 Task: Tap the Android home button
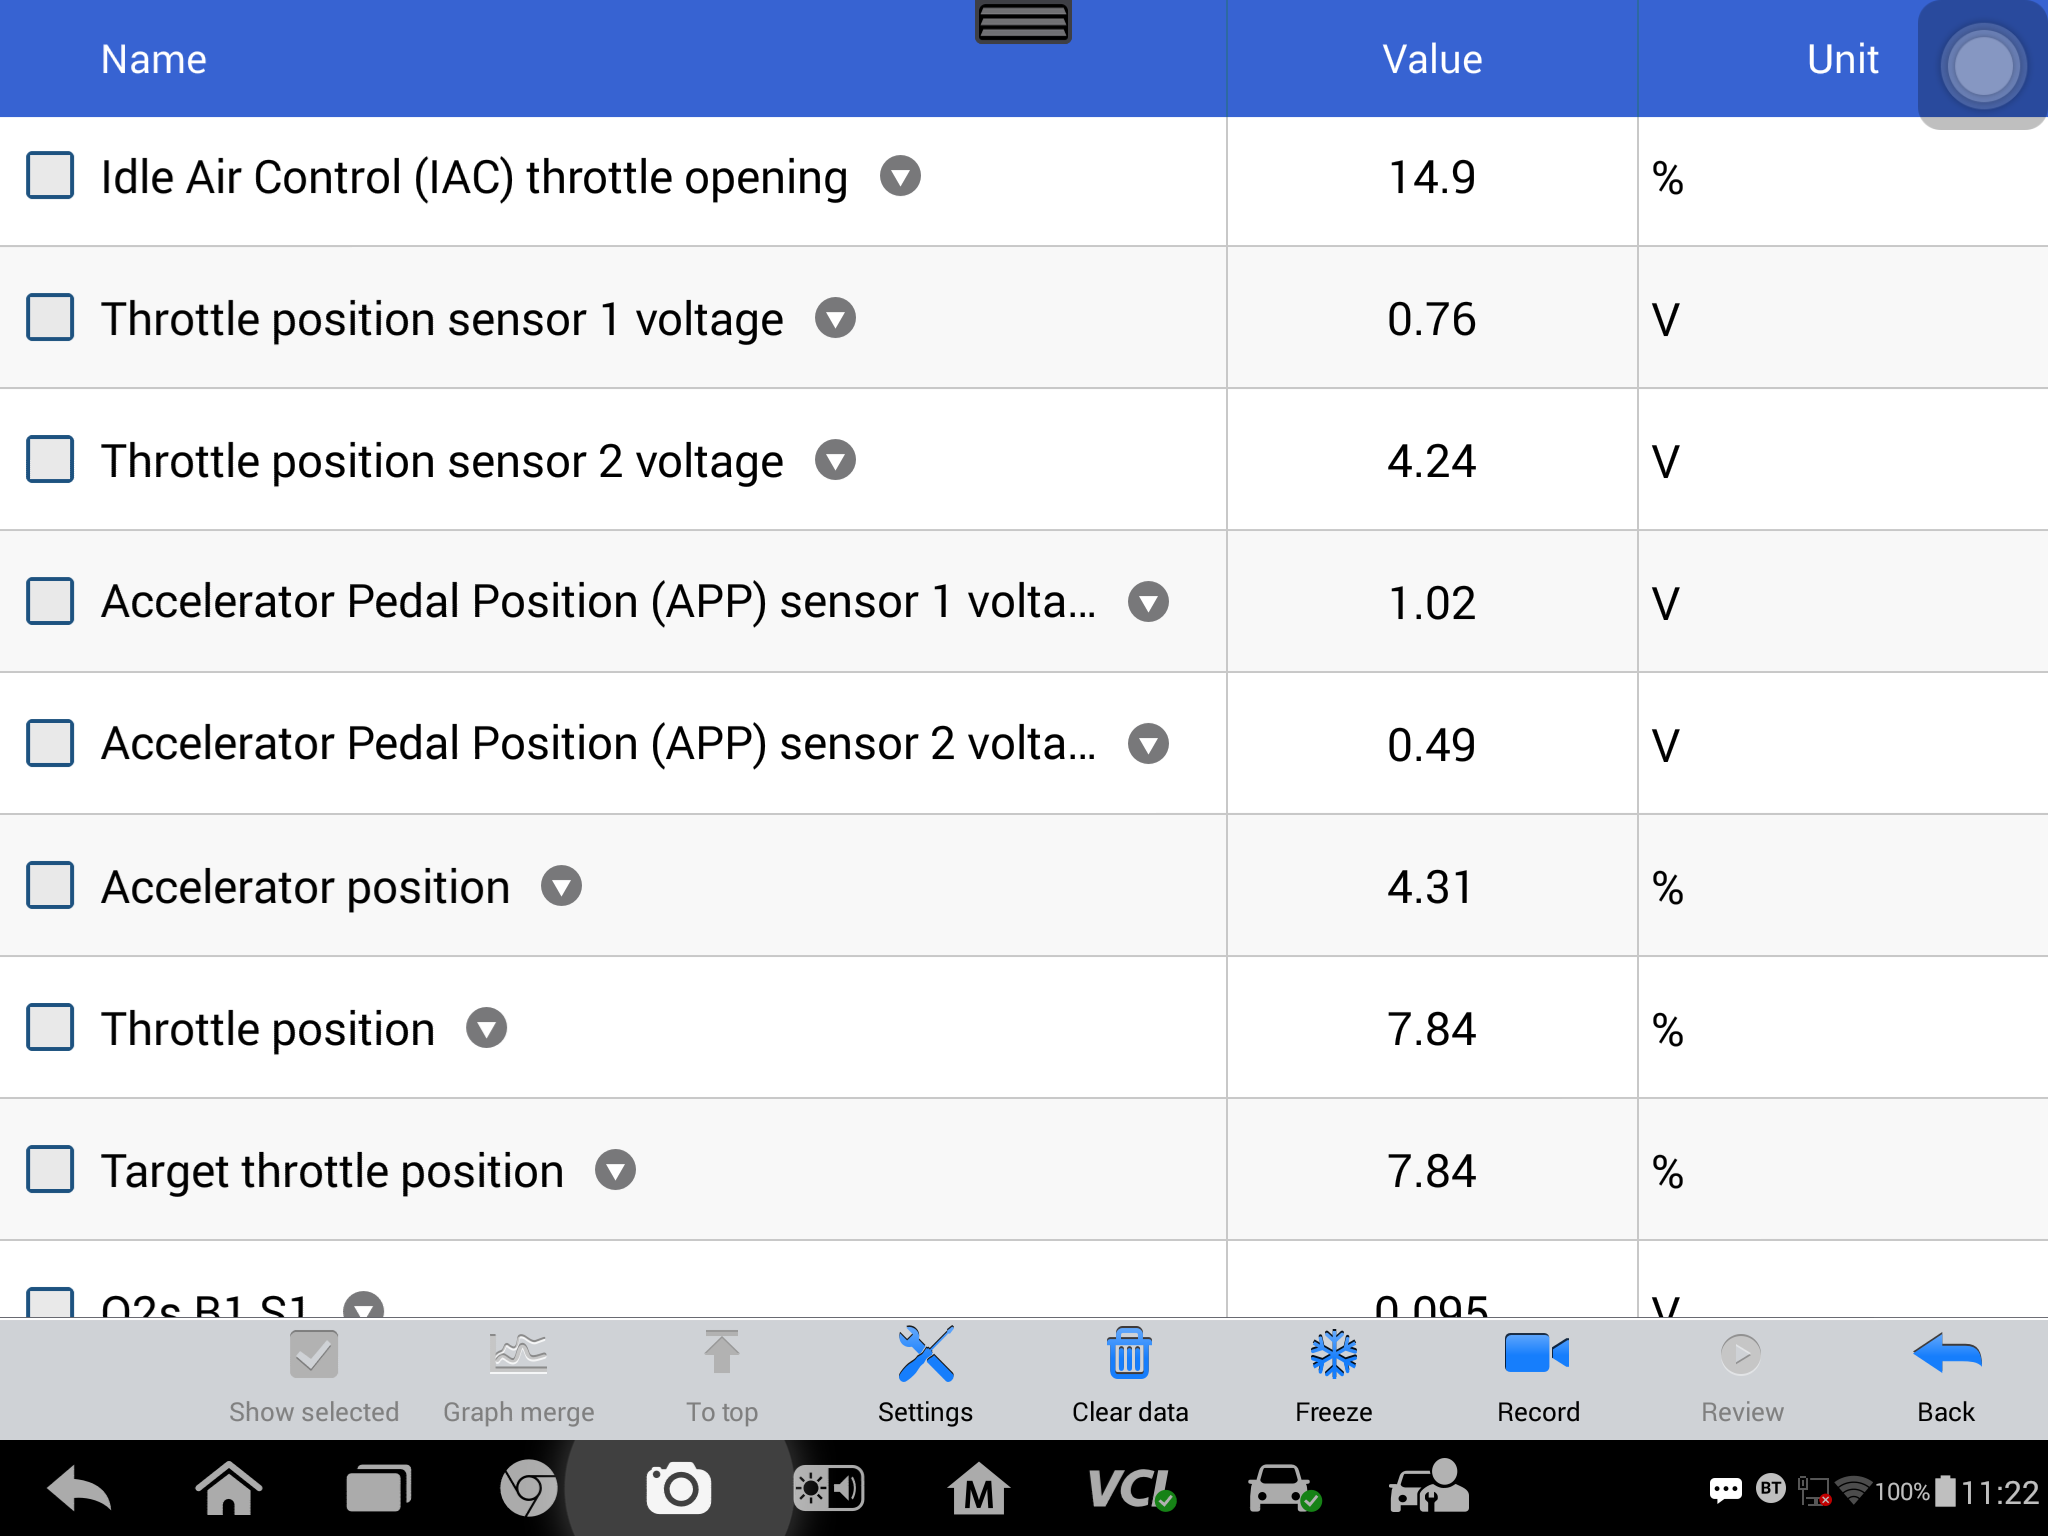coord(228,1489)
